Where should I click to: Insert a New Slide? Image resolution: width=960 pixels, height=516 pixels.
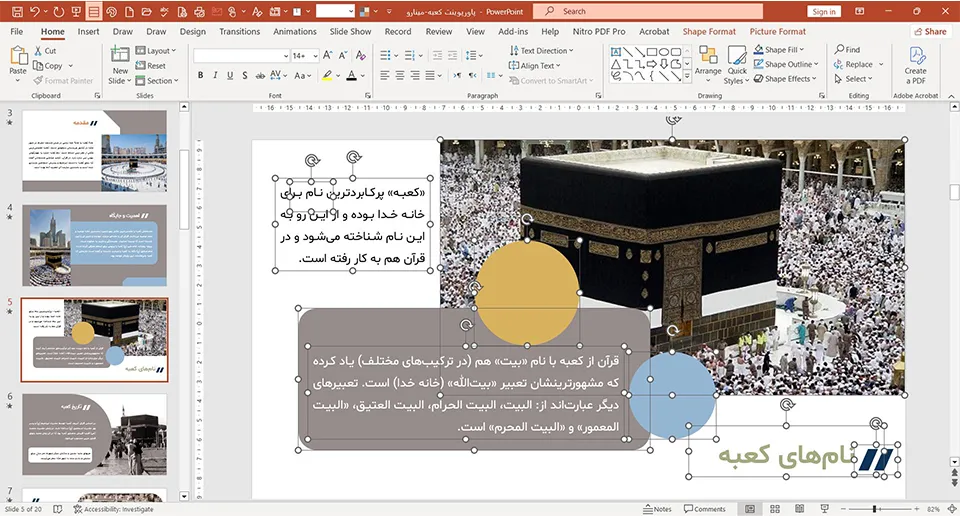click(120, 64)
